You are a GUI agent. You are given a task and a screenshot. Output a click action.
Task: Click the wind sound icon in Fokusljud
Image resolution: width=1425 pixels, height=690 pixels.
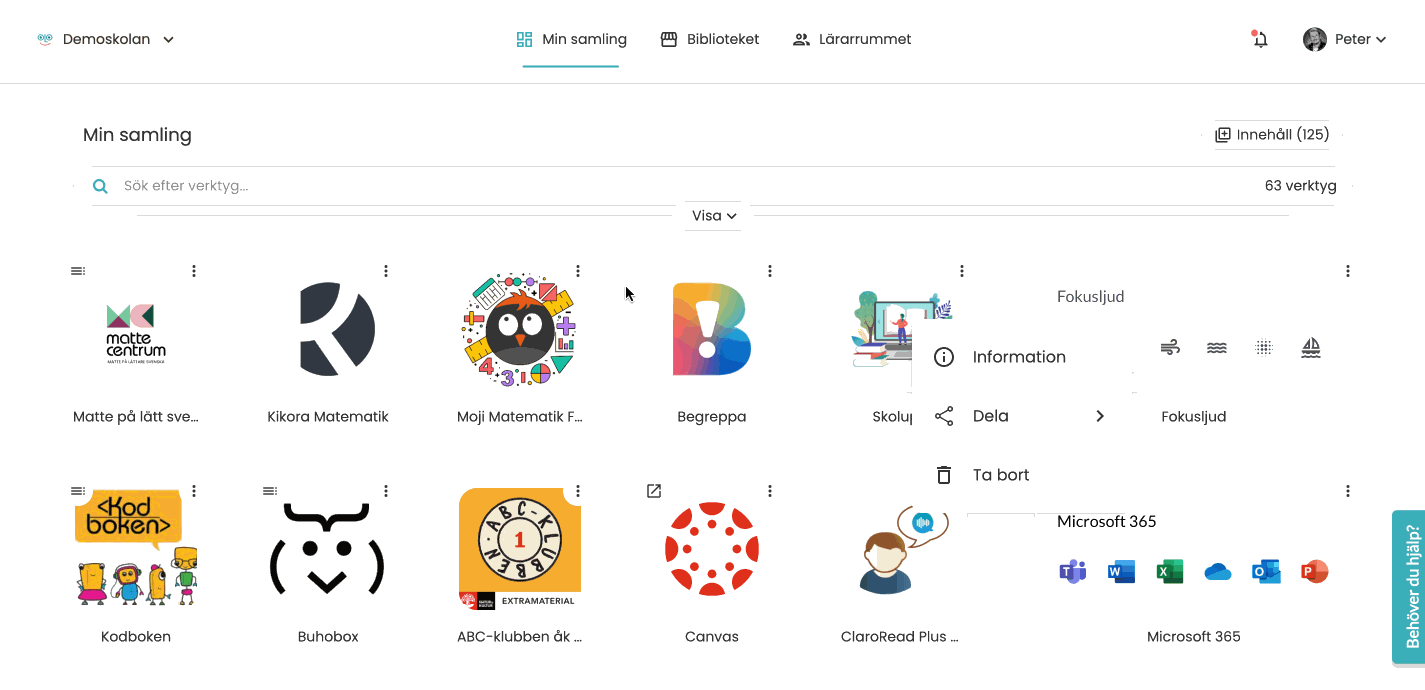[x=1169, y=347]
